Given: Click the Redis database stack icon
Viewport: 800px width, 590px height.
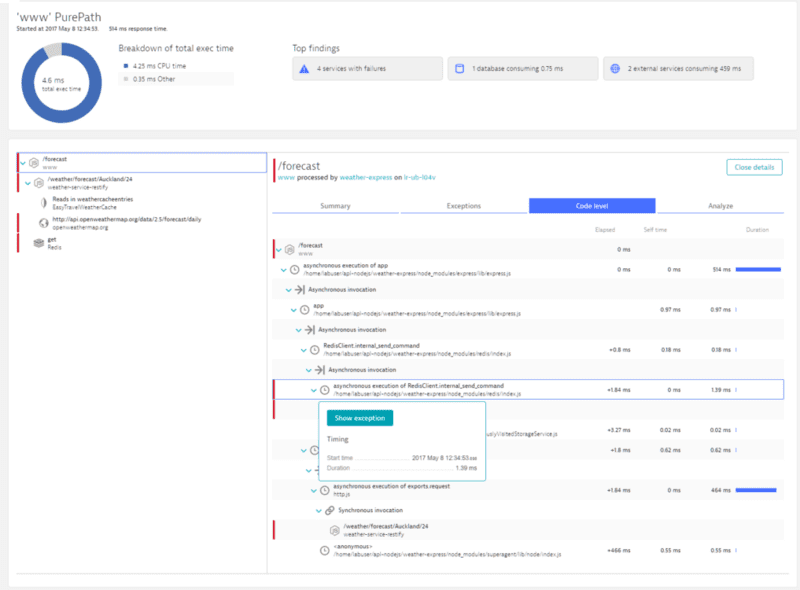Looking at the screenshot, I should pos(39,243).
